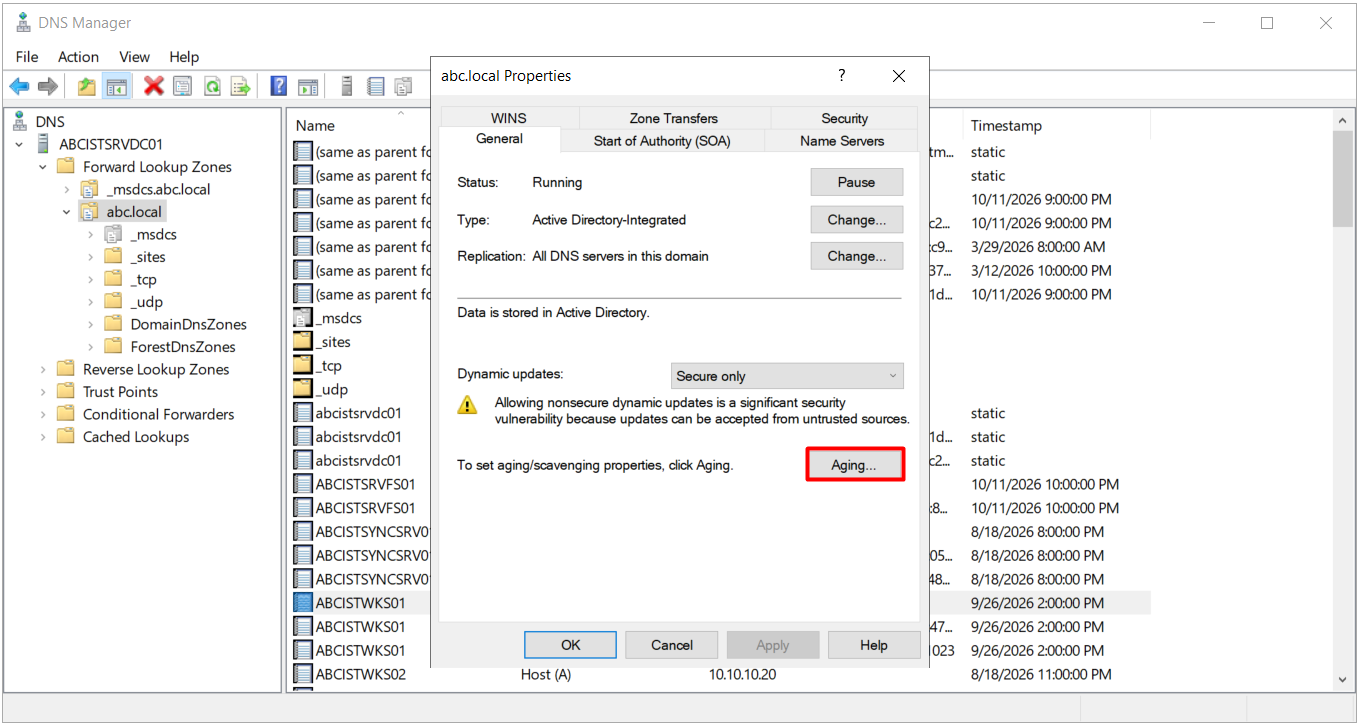Screen dimensions: 1360x726
Task: Click the New Server tower icon
Action: coord(347,87)
